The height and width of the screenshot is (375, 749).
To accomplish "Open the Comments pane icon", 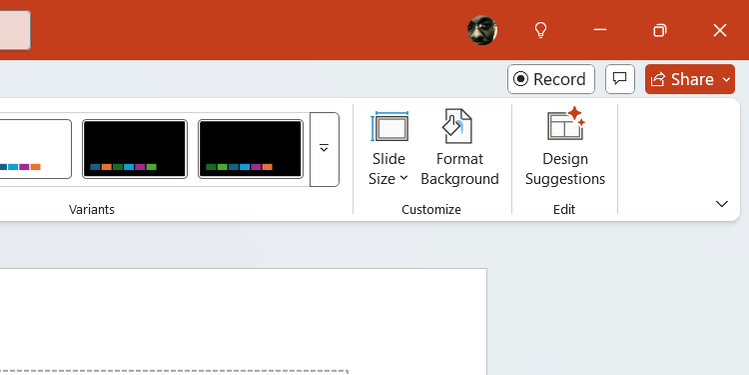I will [x=620, y=79].
